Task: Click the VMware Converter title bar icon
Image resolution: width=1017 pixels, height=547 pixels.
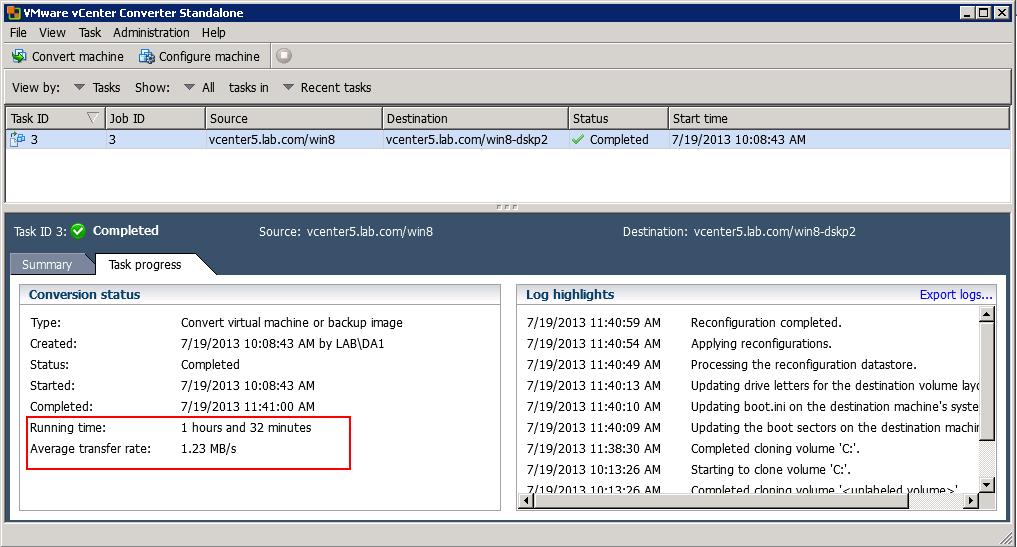Action: click(x=14, y=12)
